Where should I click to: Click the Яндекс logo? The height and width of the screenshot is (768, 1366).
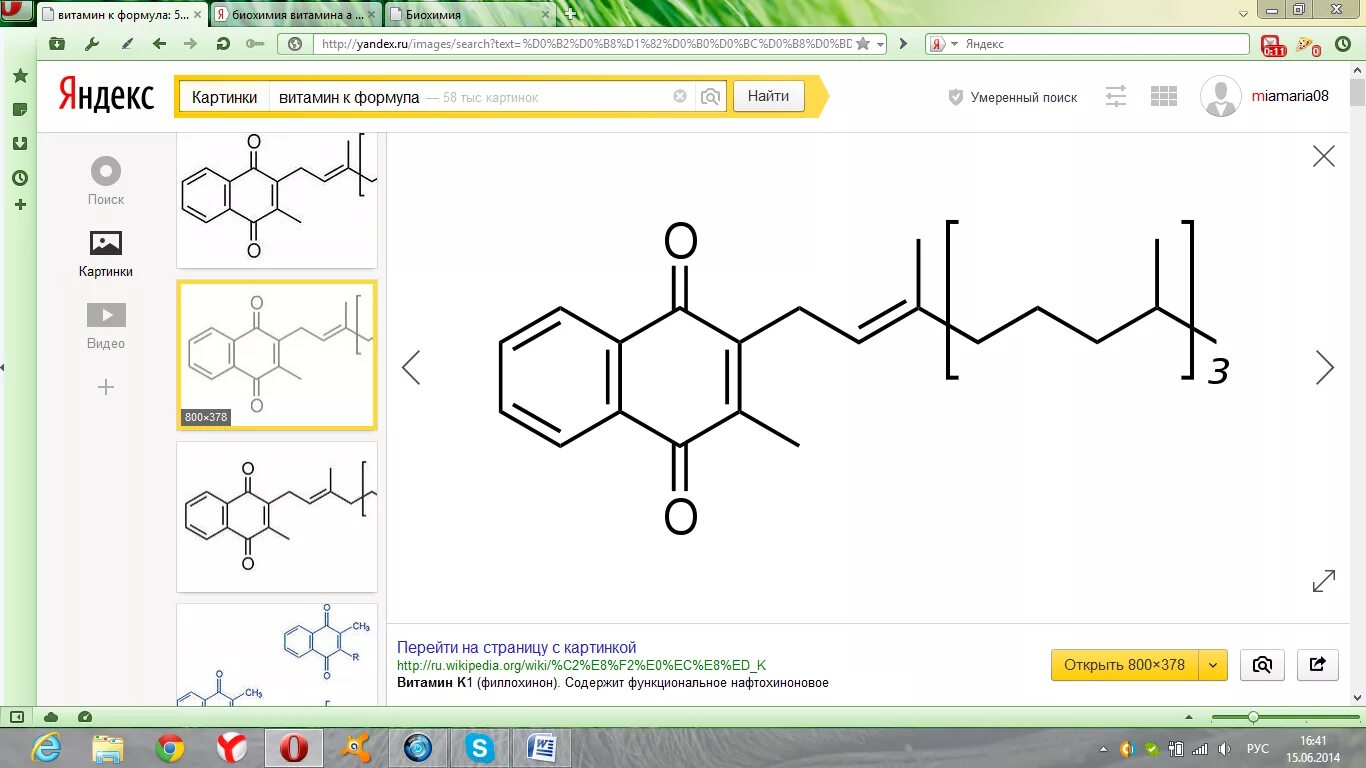pos(106,96)
